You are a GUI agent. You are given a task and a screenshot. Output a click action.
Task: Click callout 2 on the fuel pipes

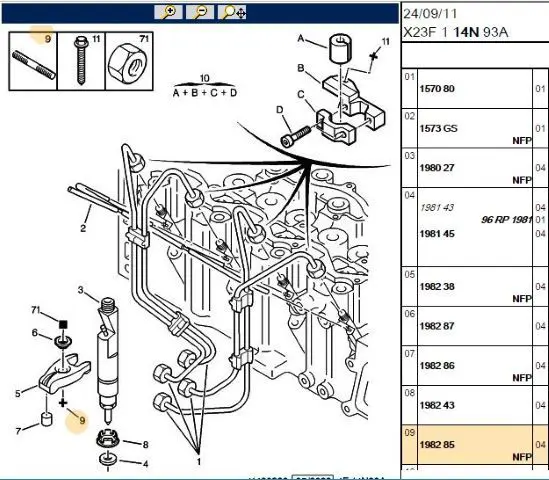point(83,228)
